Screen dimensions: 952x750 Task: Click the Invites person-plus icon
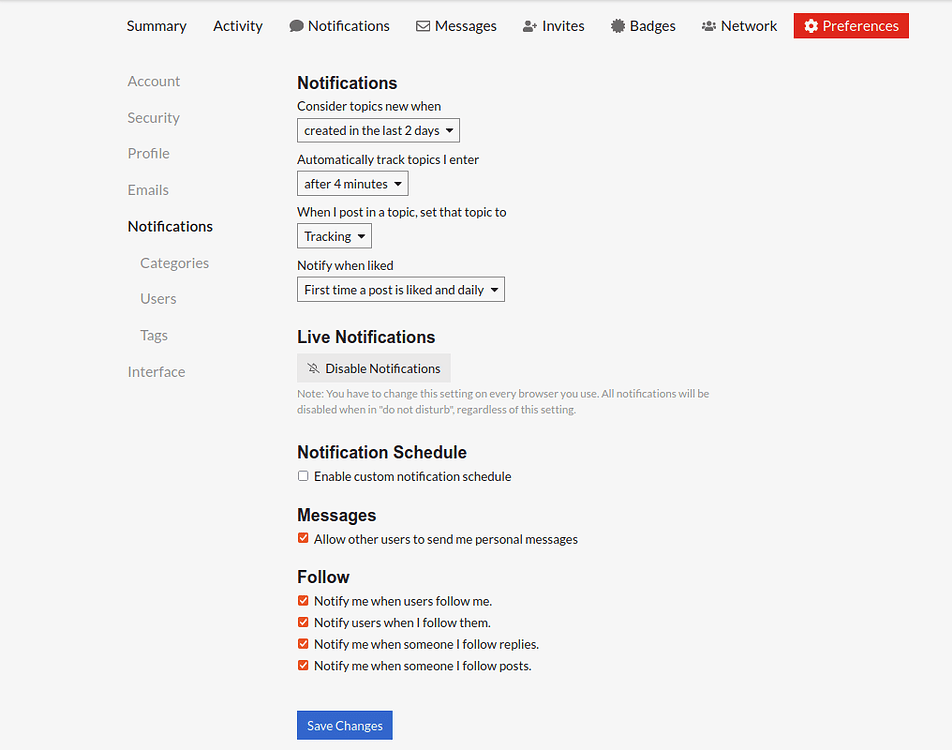tap(530, 26)
